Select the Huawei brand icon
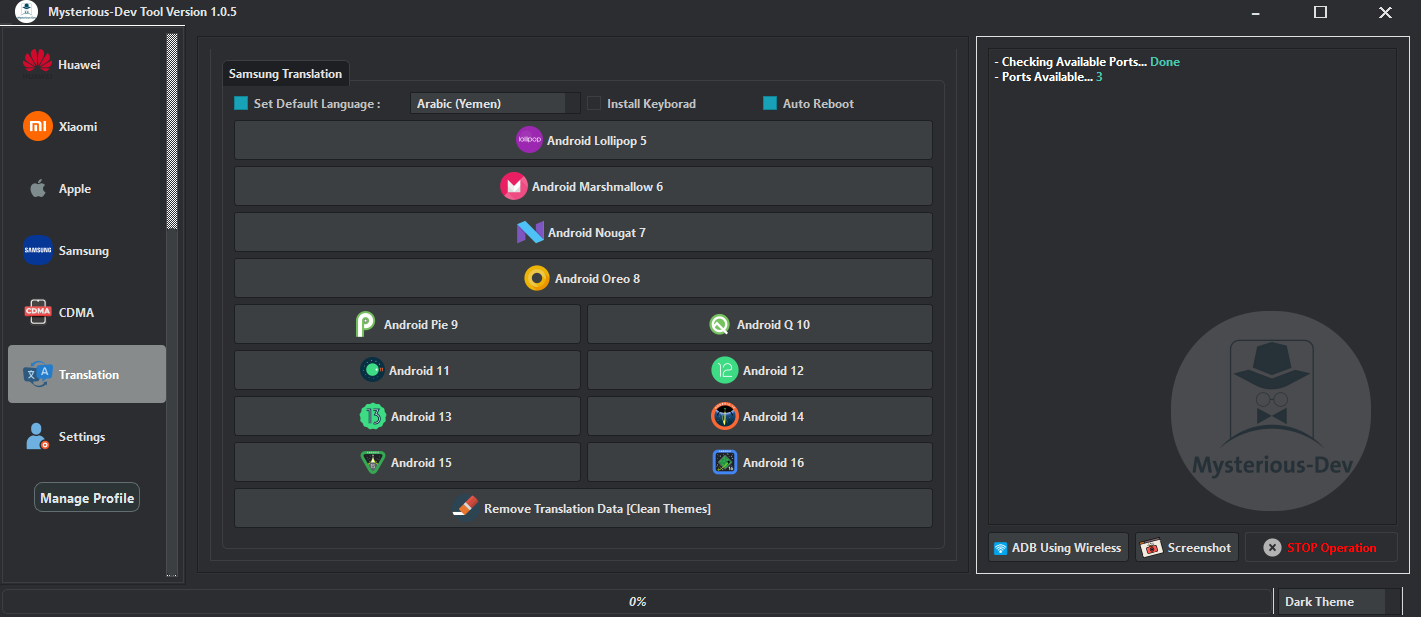This screenshot has width=1421, height=617. (x=36, y=63)
